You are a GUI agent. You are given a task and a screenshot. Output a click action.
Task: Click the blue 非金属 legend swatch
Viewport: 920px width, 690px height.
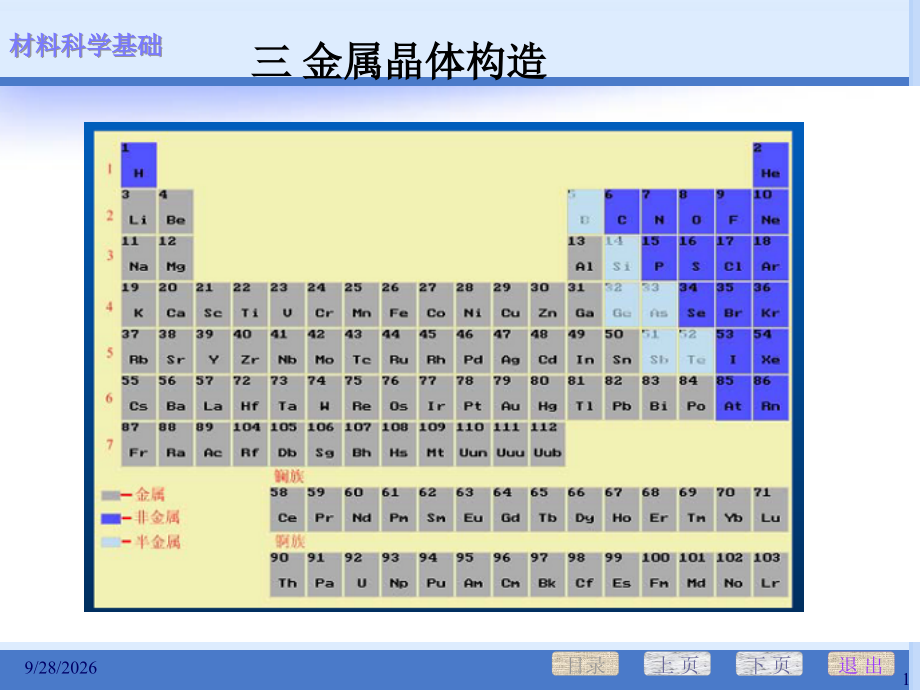pos(110,519)
